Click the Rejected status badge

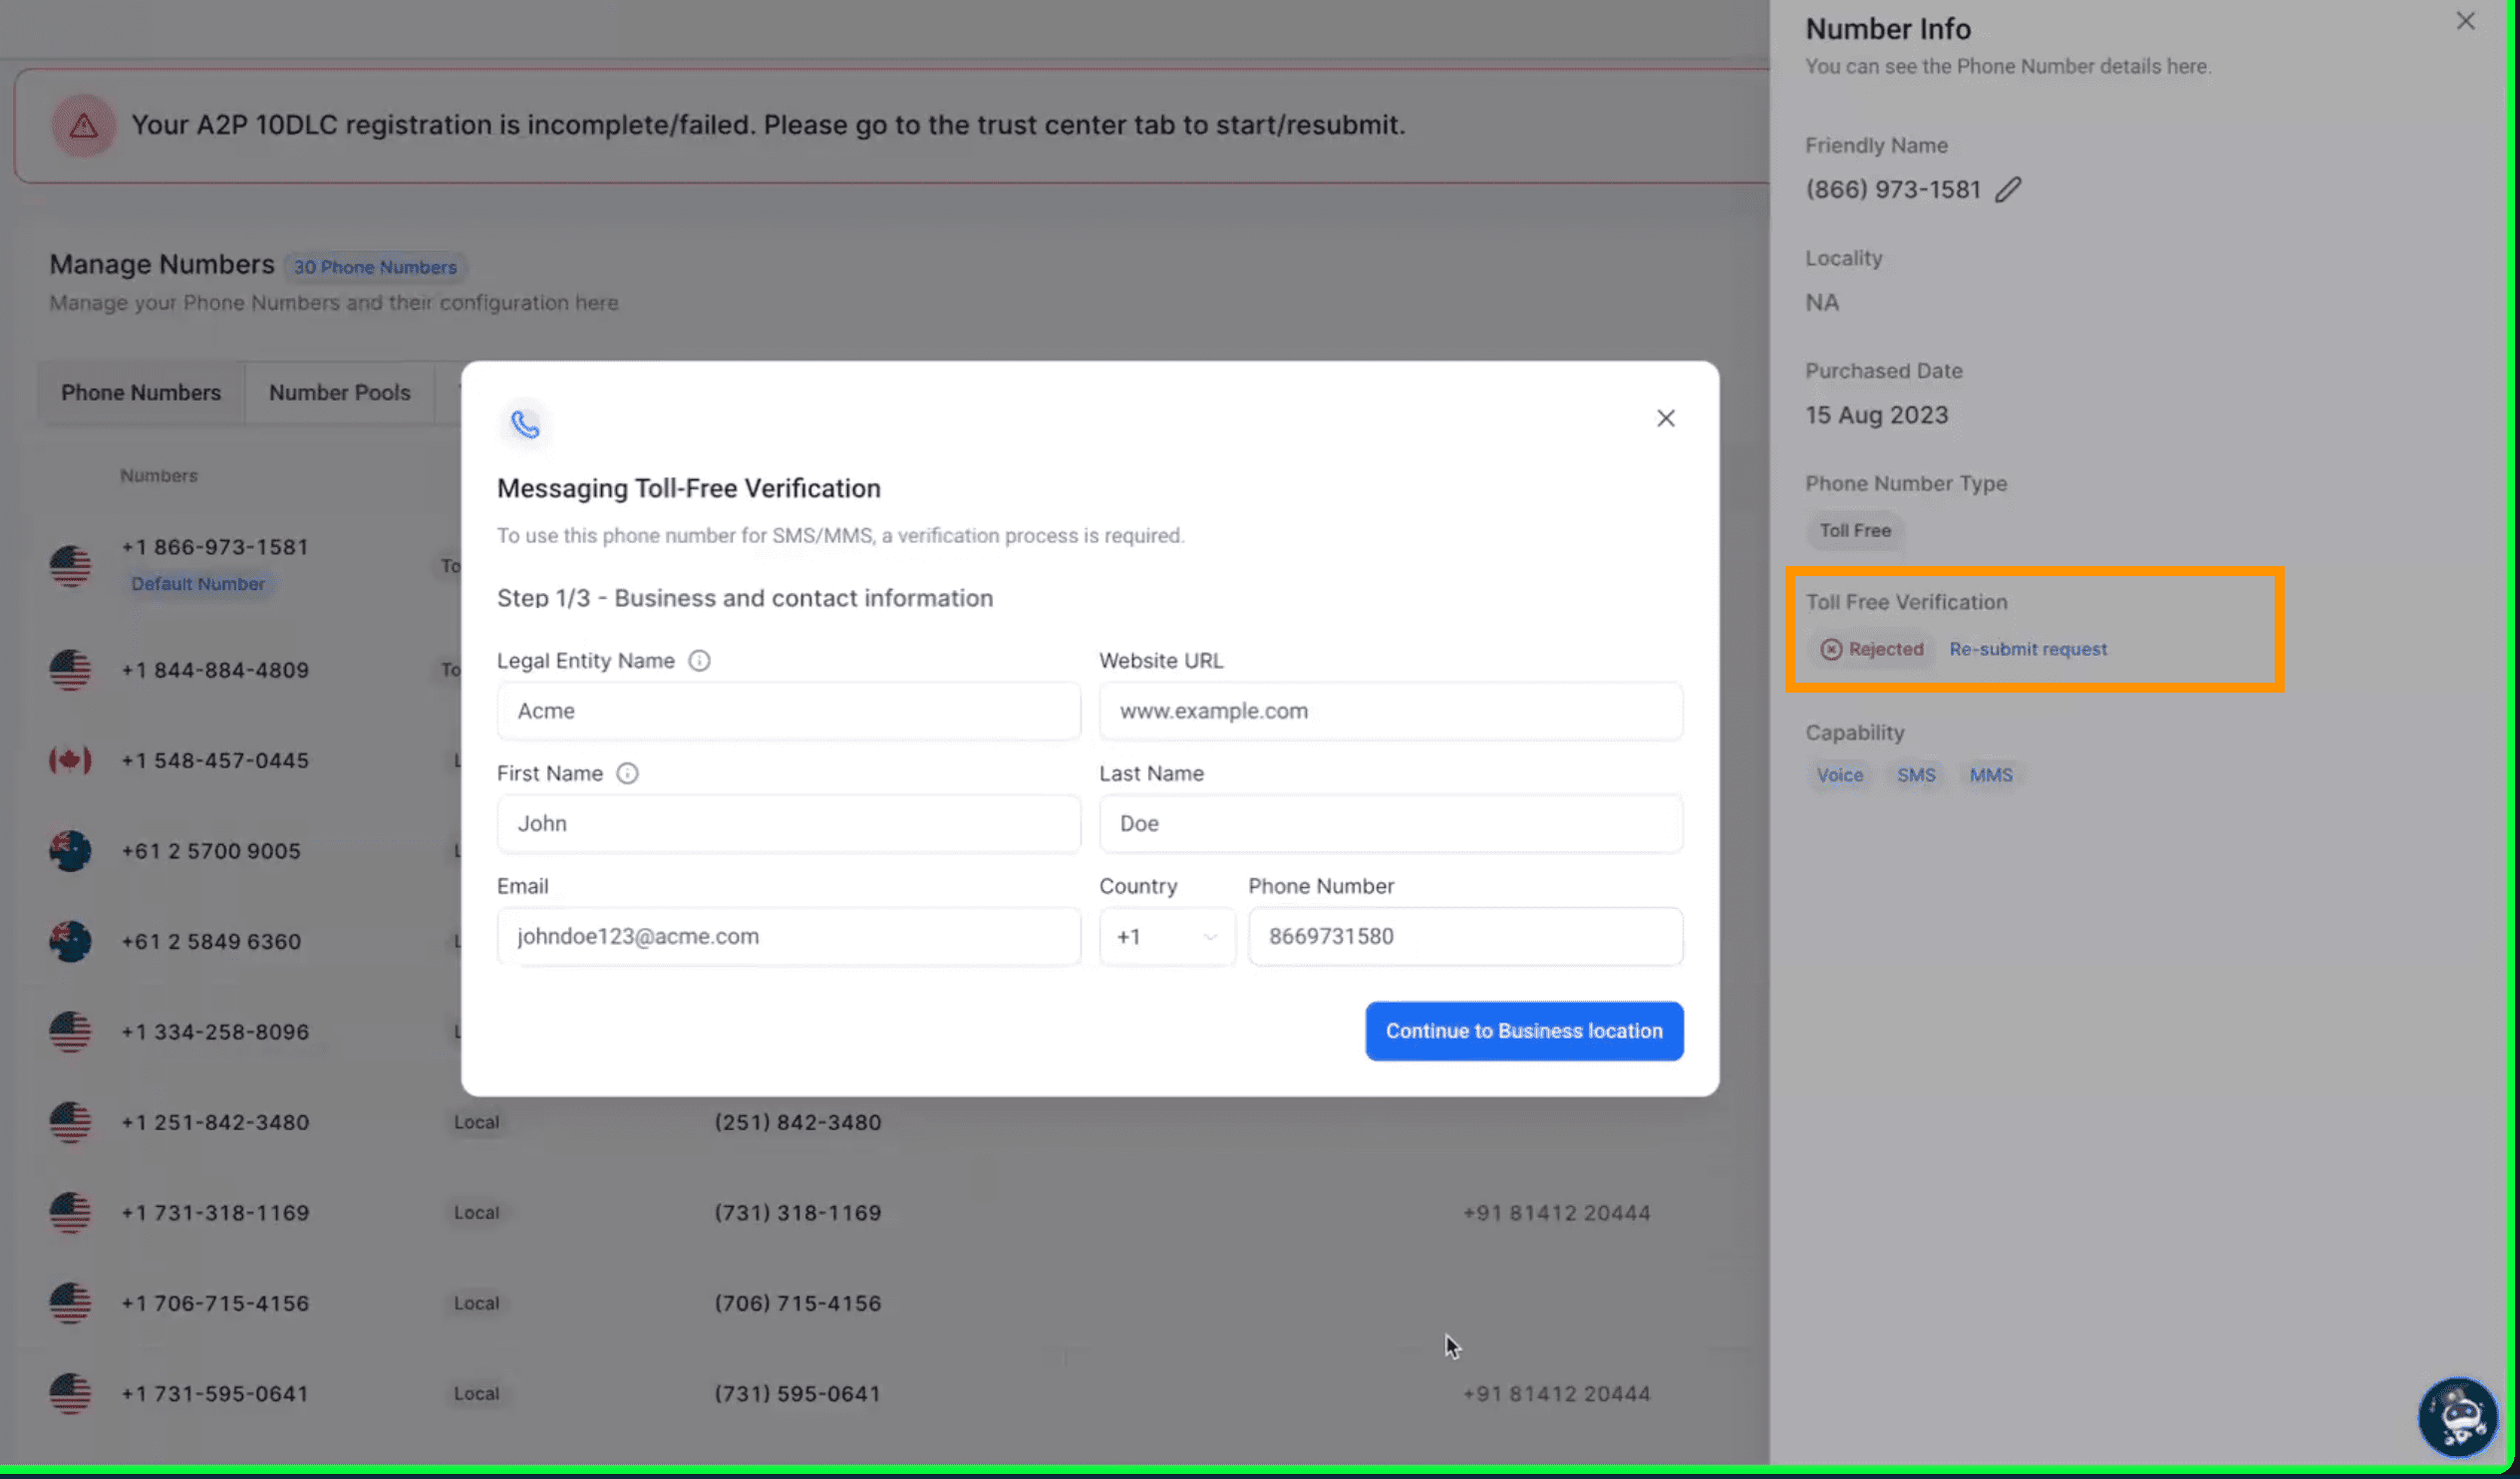coord(1872,650)
